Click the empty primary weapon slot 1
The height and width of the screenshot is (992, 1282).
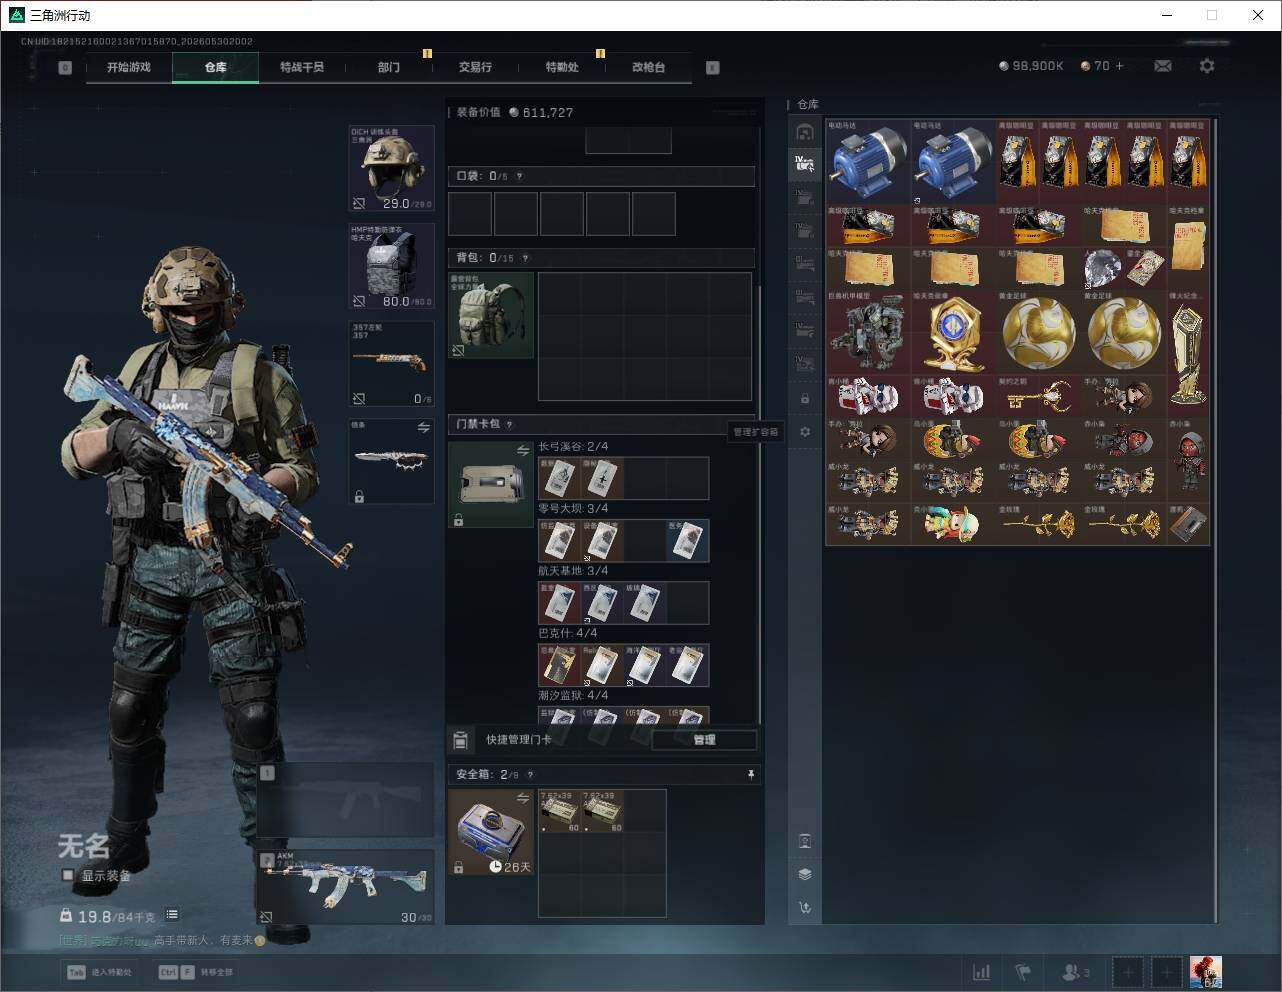346,801
